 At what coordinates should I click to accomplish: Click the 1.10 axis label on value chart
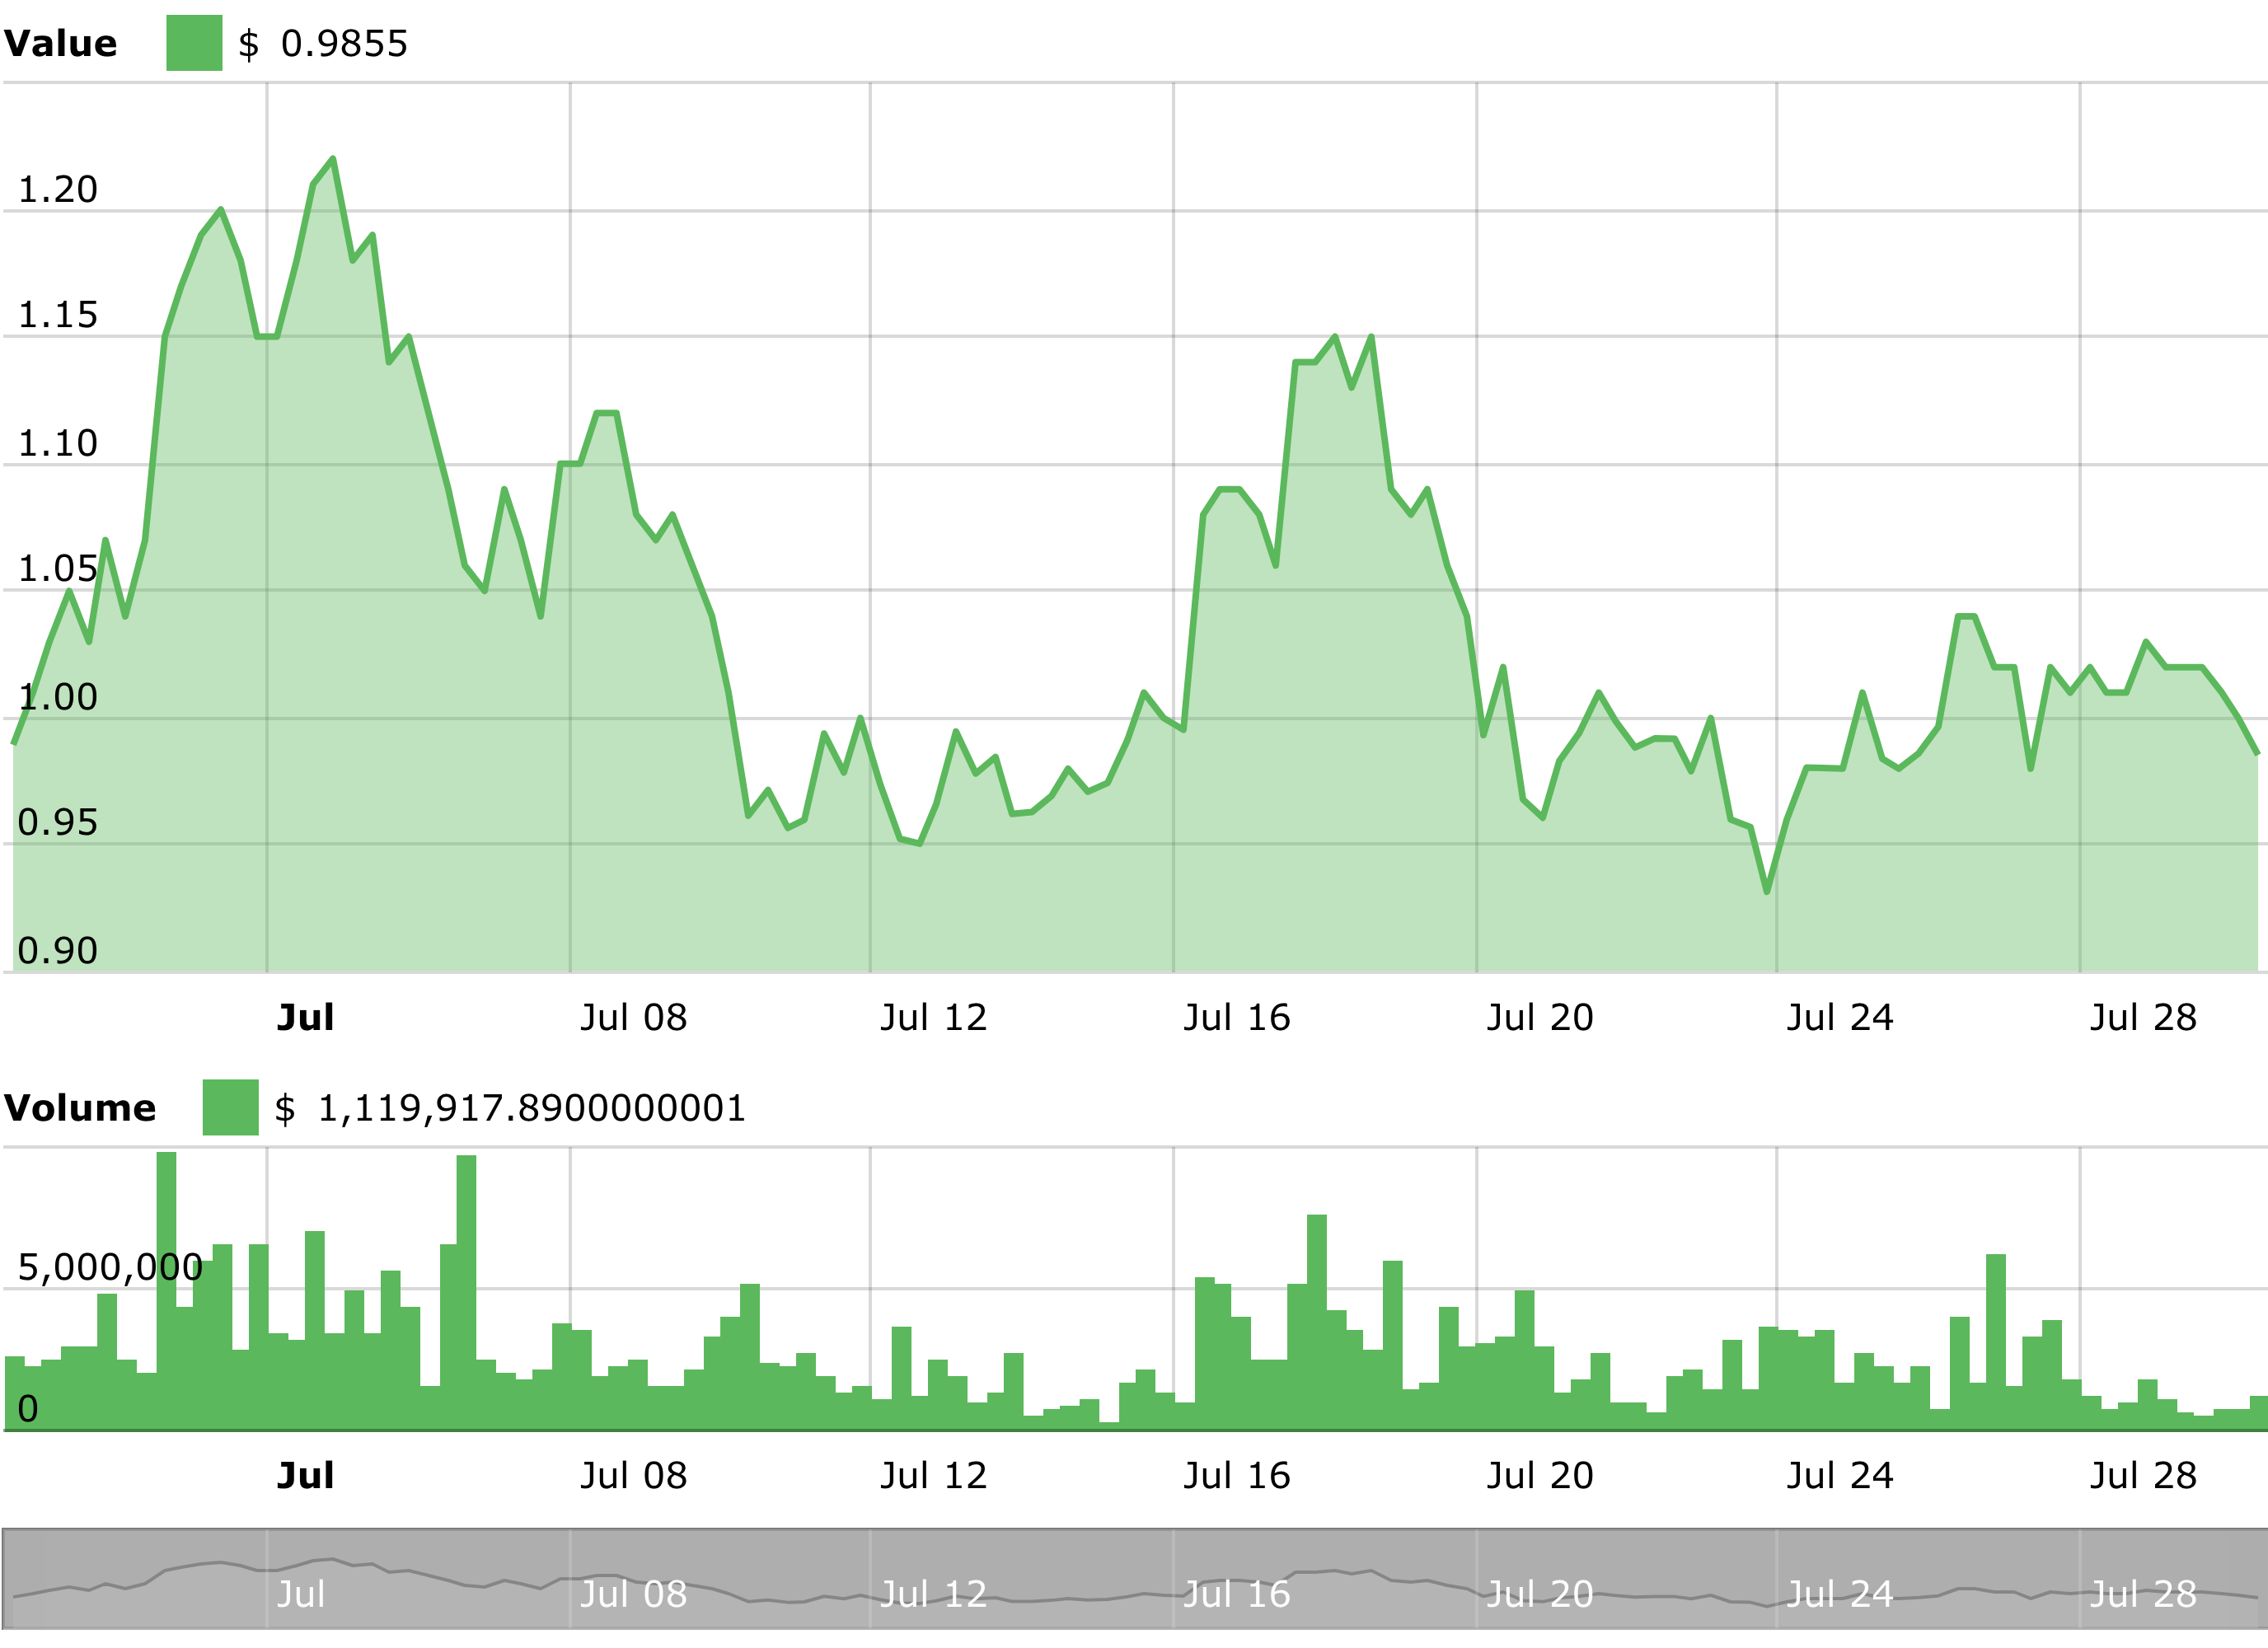pos(58,443)
